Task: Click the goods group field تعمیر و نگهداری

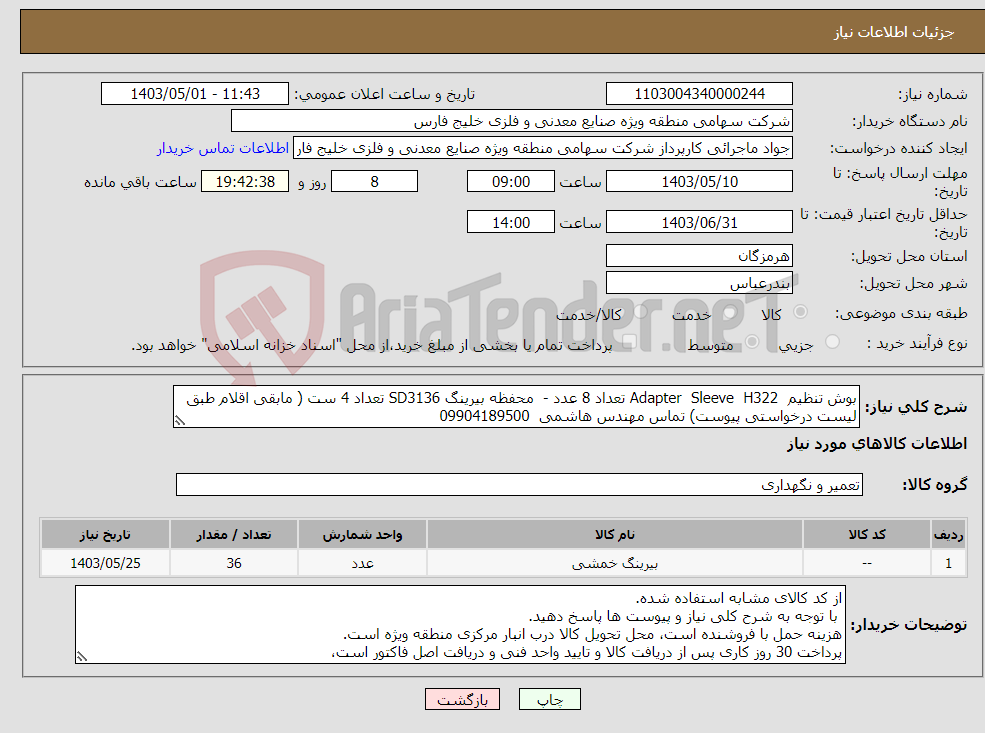Action: coord(520,485)
